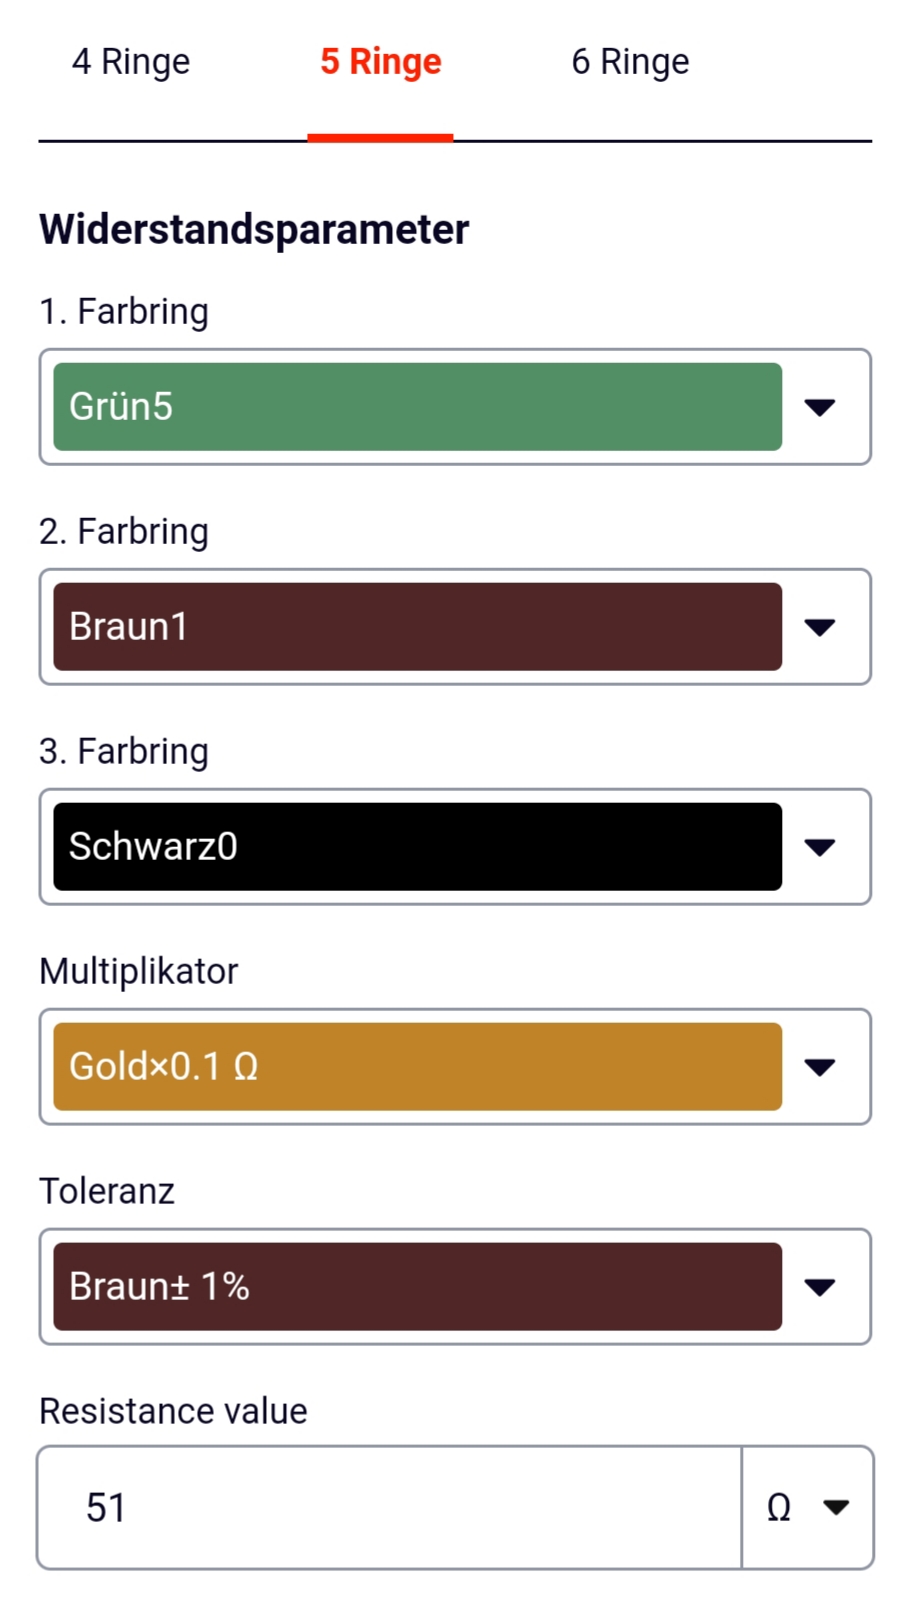The height and width of the screenshot is (1618, 910).
Task: Select the green Grün5 color bar
Action: pyautogui.click(x=417, y=407)
